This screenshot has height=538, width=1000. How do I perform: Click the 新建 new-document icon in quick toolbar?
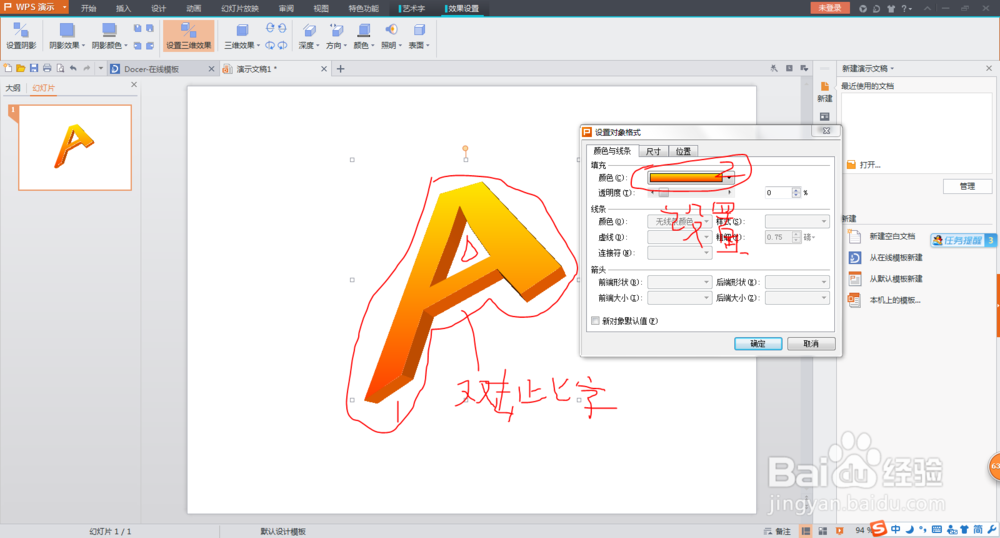tap(8, 68)
